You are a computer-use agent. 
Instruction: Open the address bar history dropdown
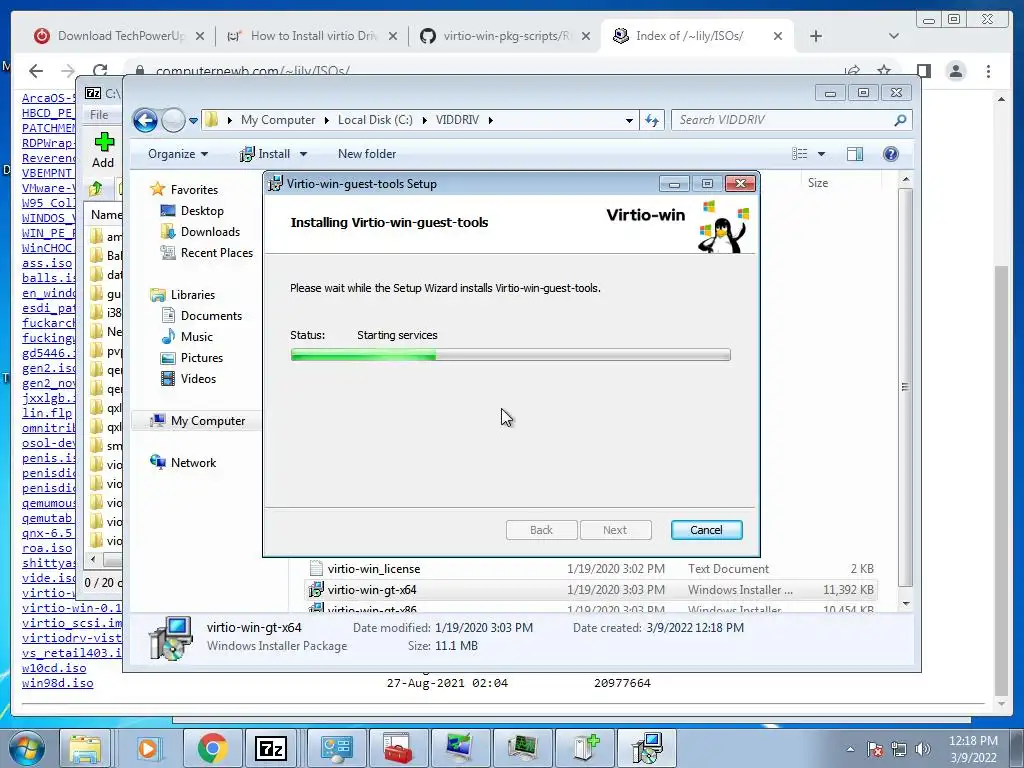(x=629, y=120)
